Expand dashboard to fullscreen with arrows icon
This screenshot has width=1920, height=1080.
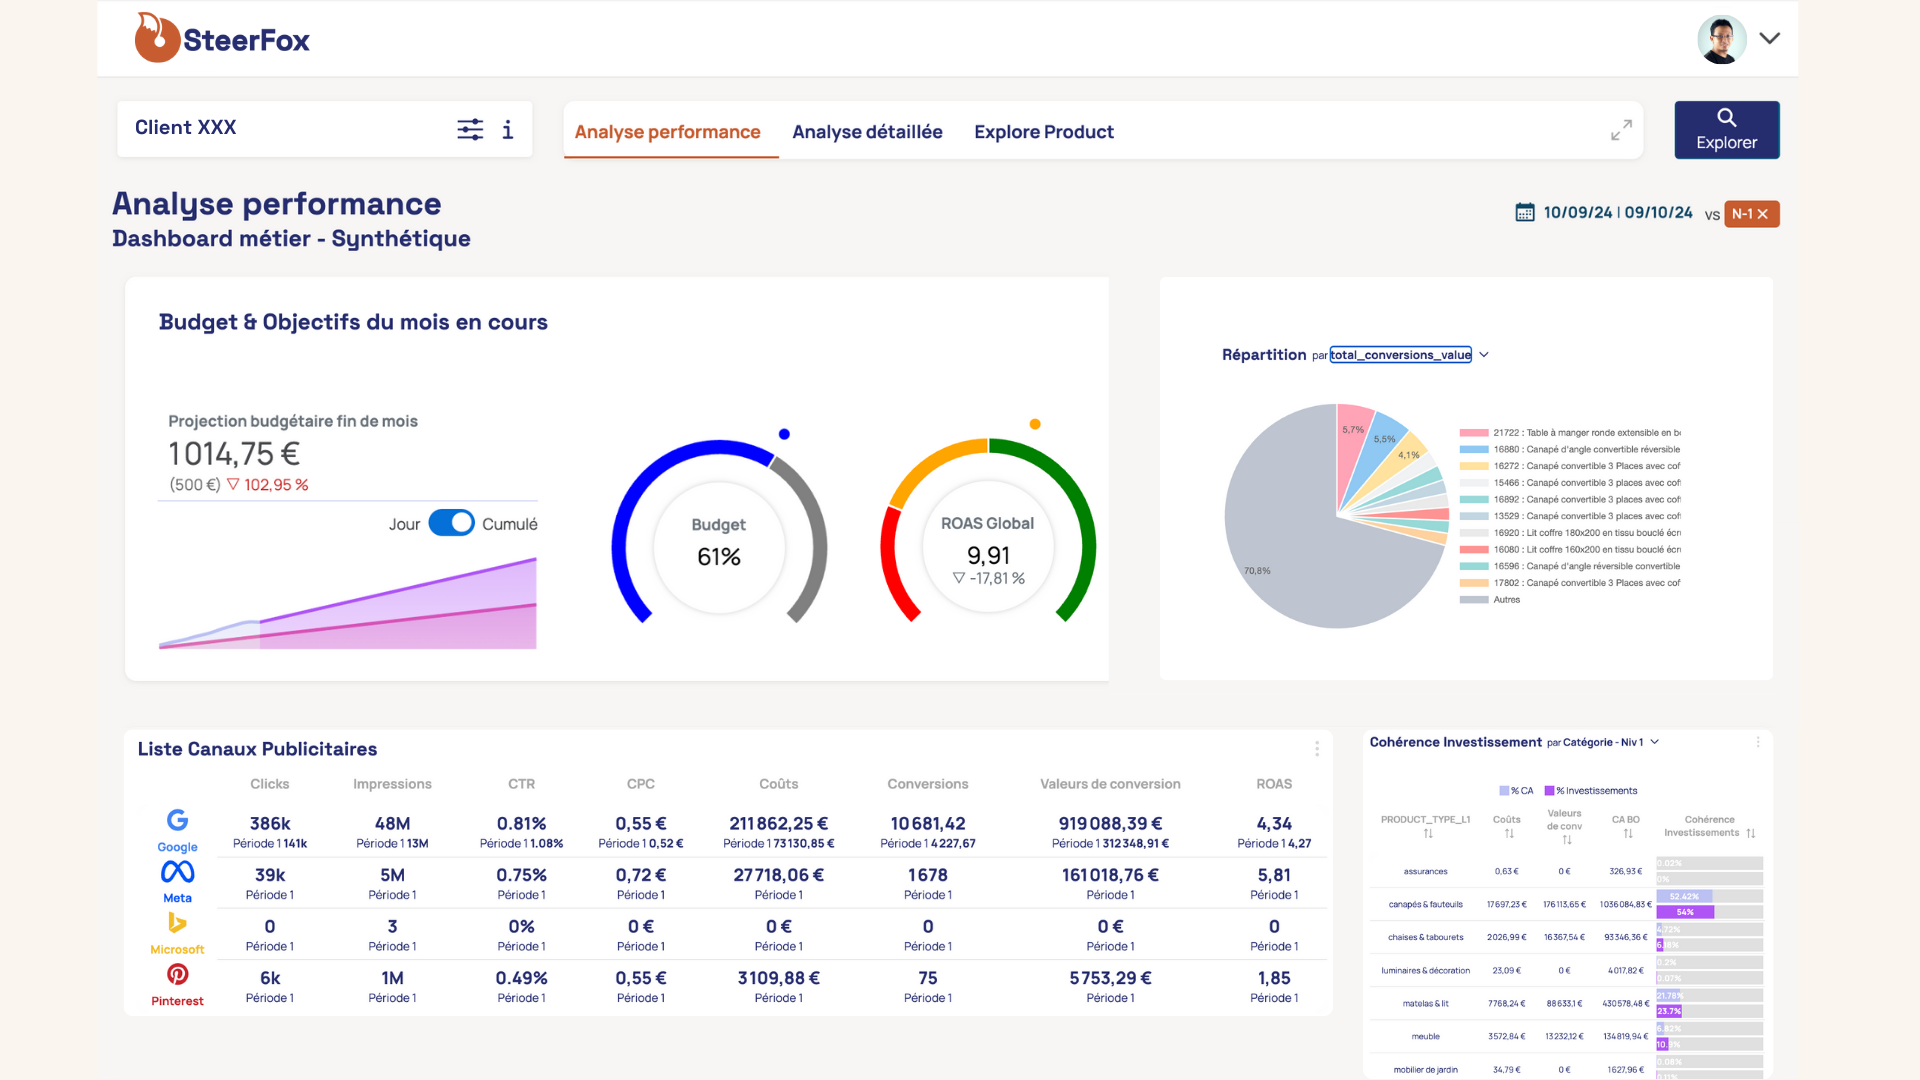coord(1621,130)
